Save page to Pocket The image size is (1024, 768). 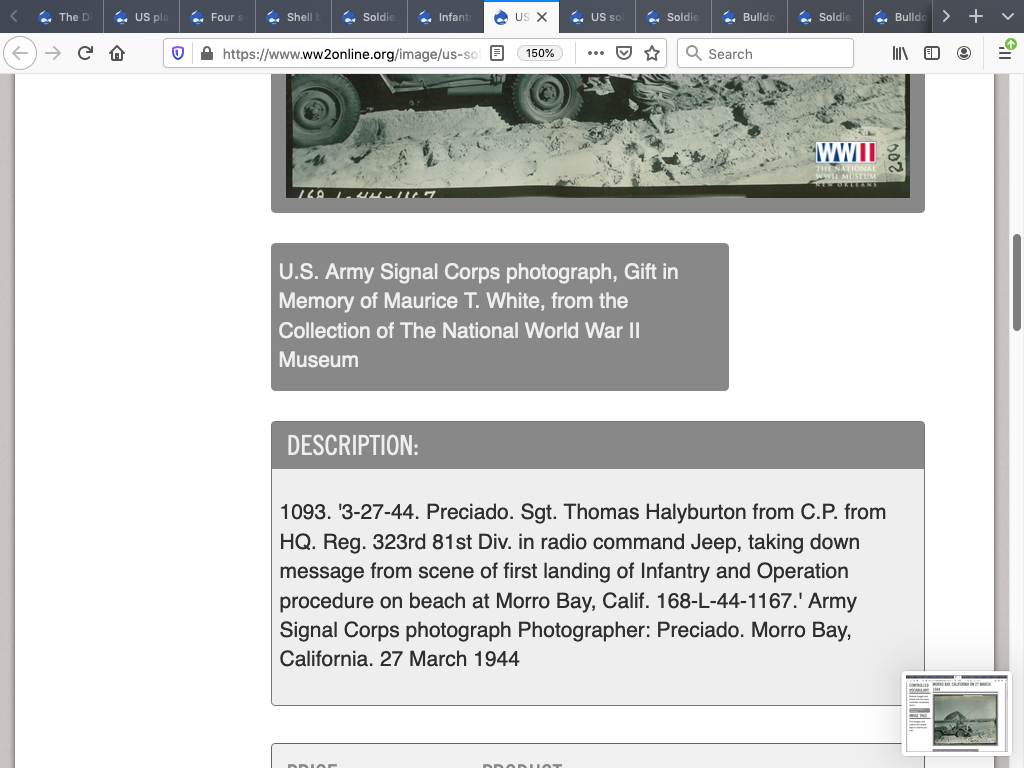coord(624,54)
